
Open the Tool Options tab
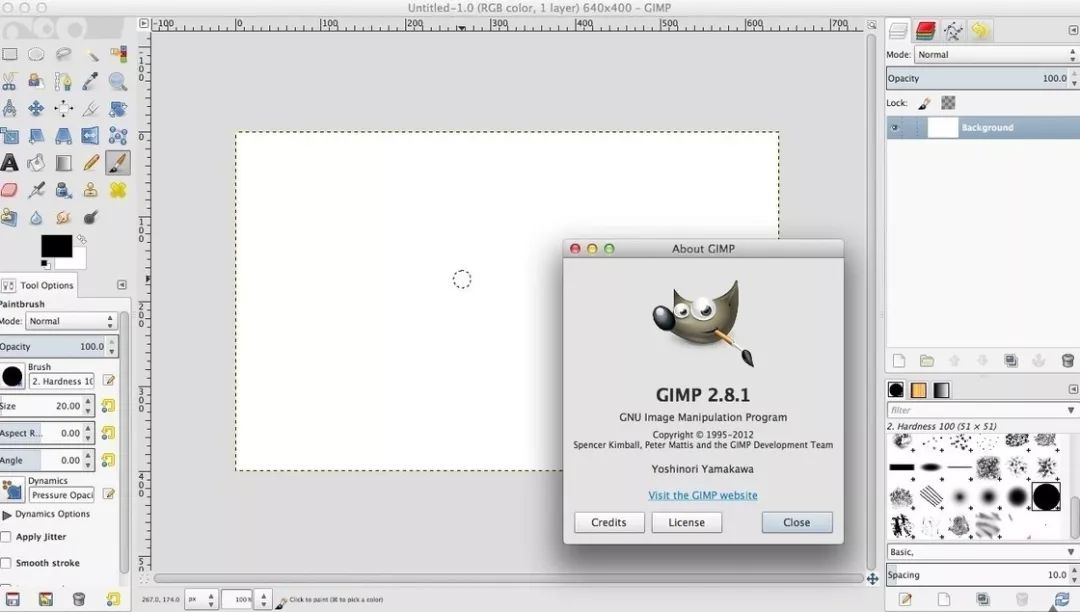point(38,285)
